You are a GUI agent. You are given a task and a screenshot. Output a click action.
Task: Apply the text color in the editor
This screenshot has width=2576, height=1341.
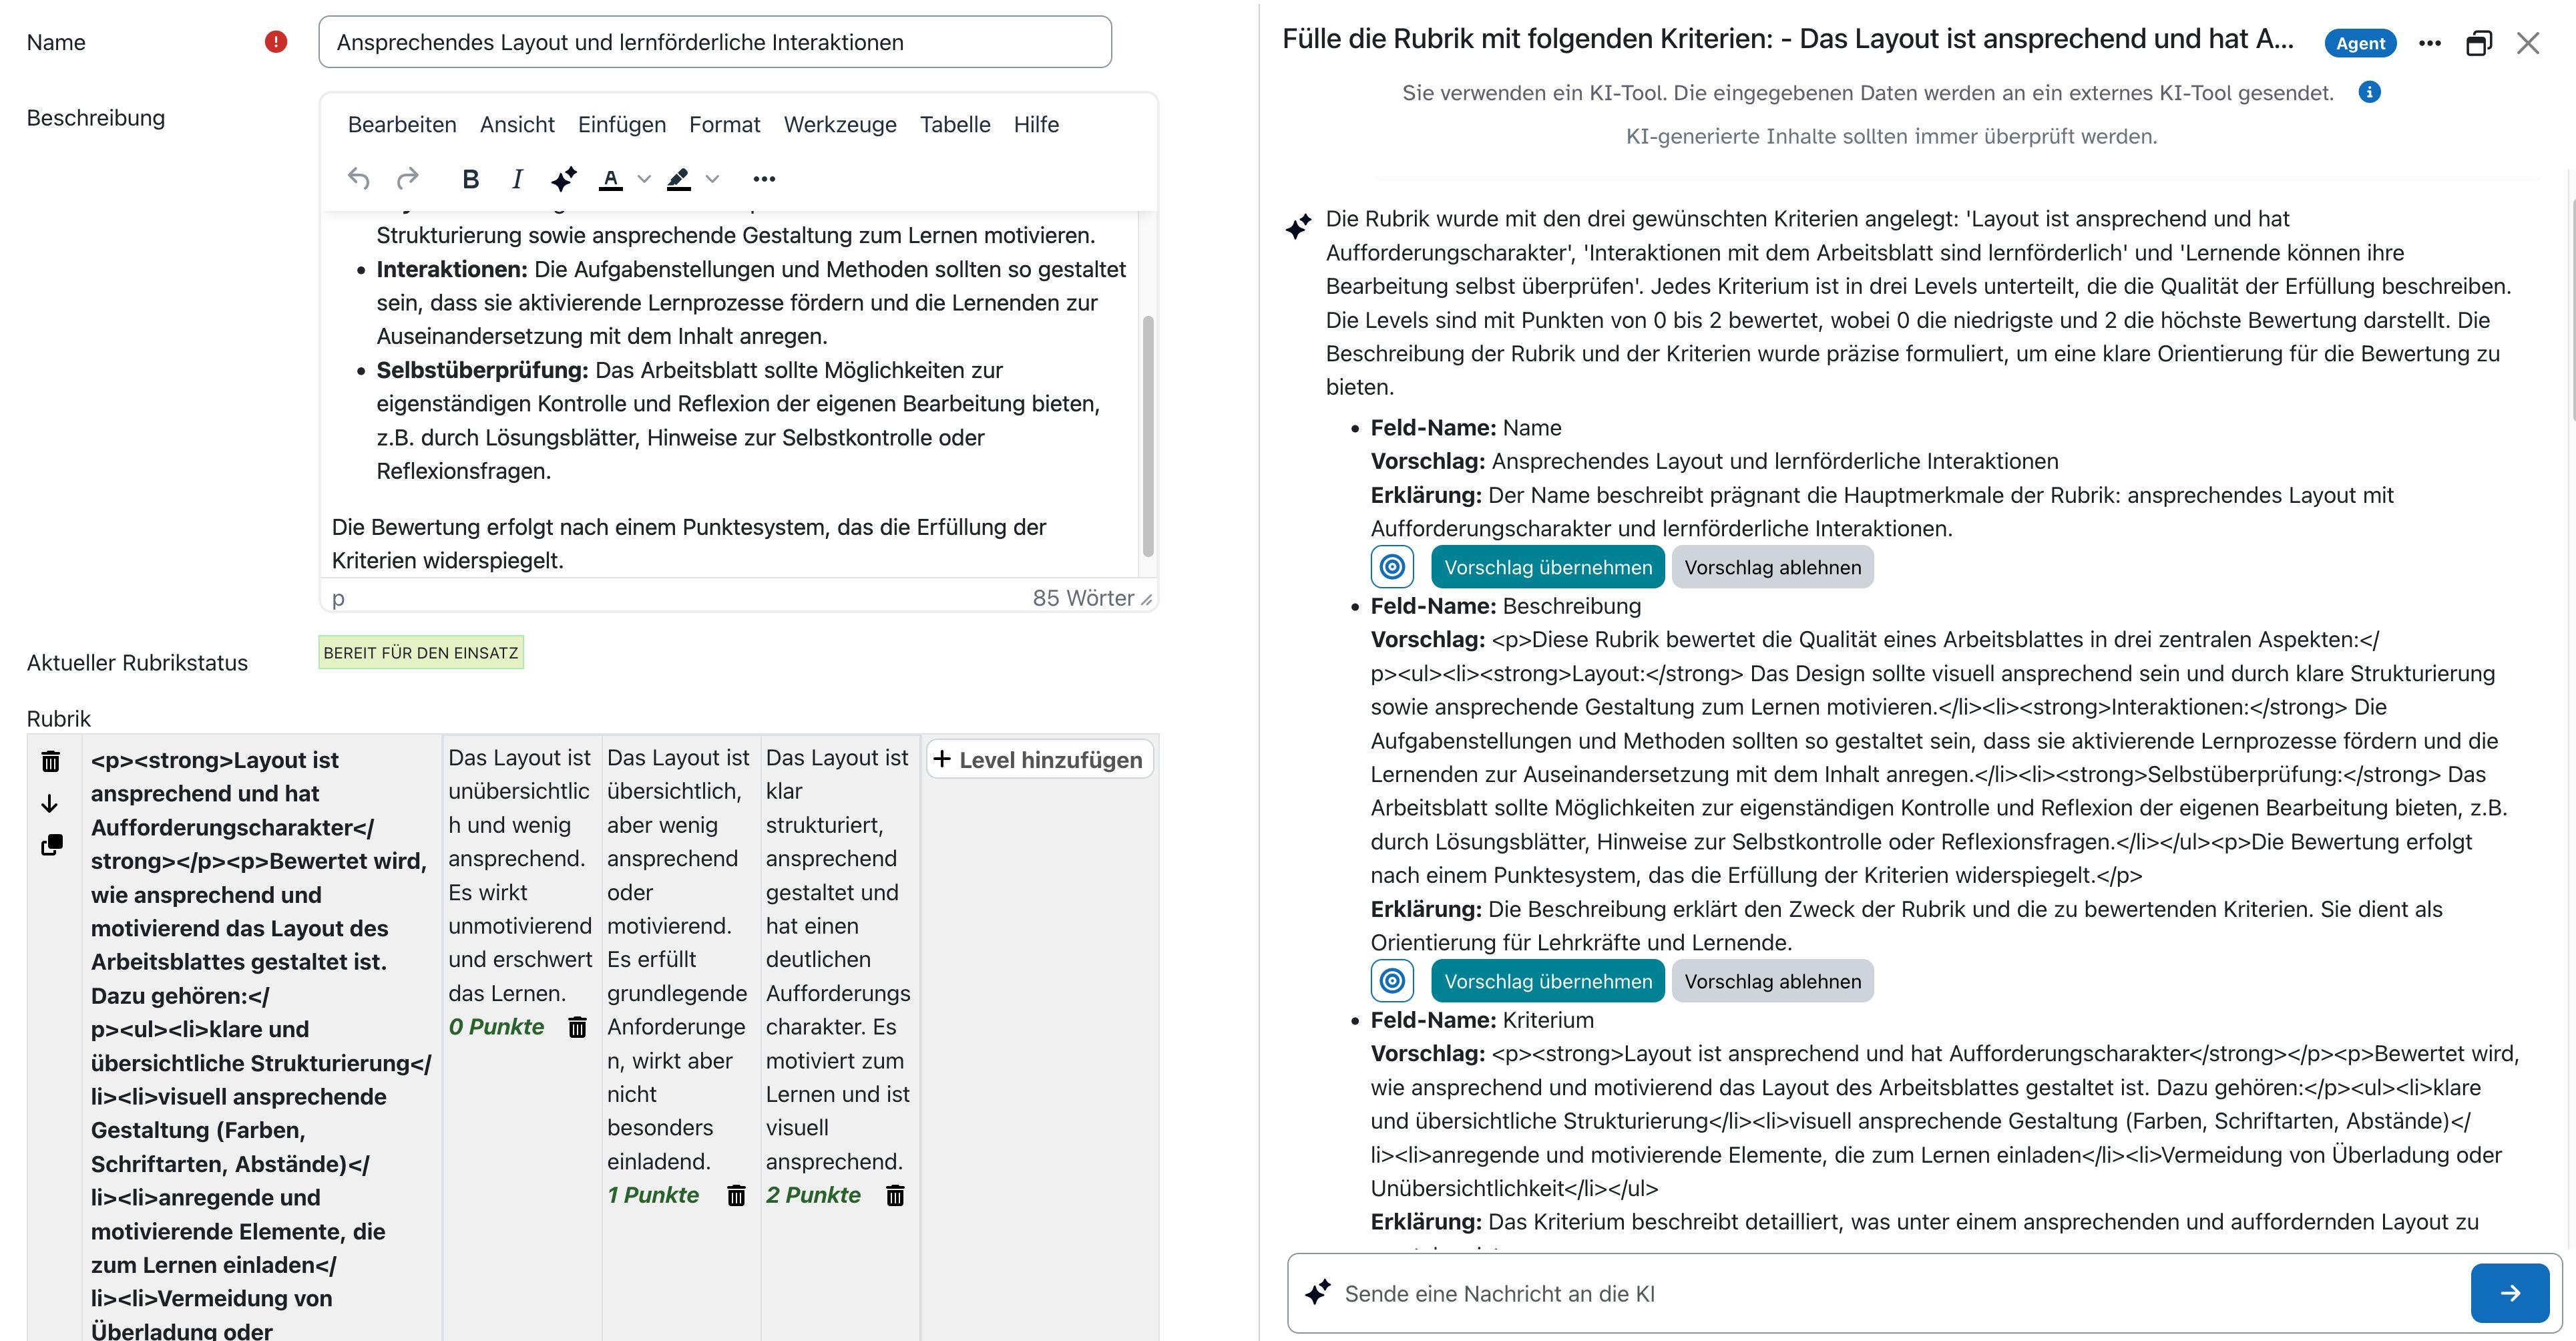[610, 179]
